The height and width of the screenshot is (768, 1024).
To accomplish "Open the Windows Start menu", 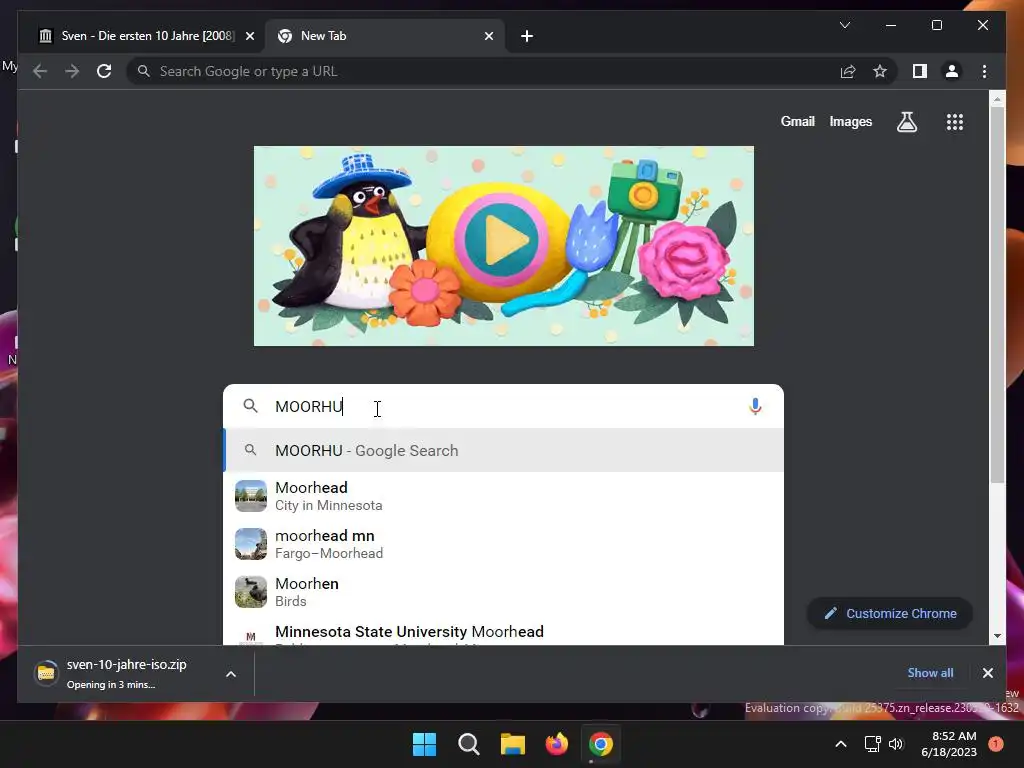I will click(424, 744).
